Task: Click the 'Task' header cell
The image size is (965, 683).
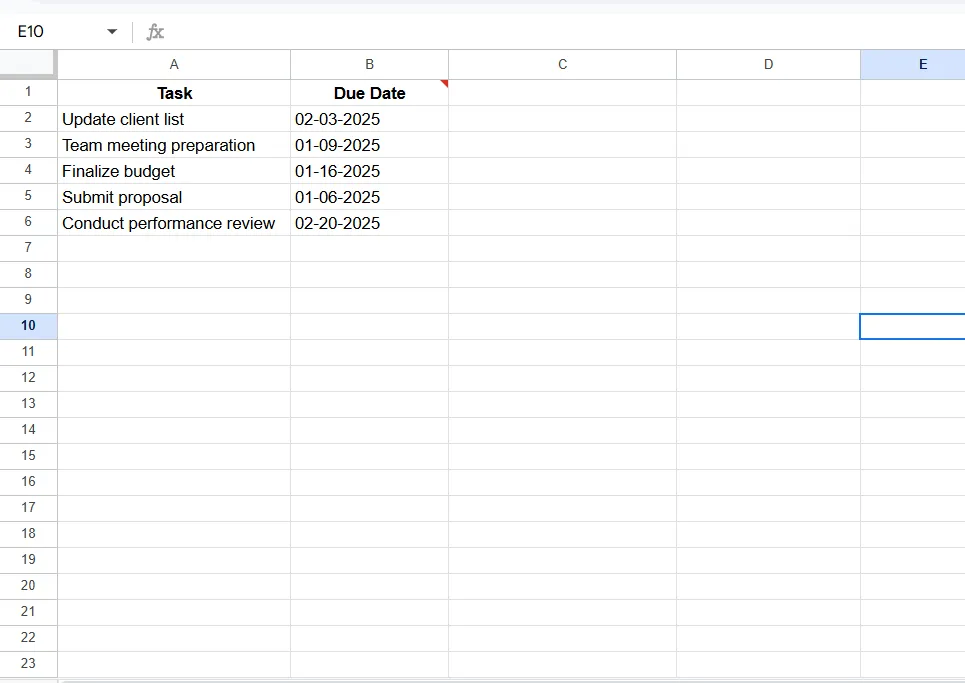Action: (x=174, y=93)
